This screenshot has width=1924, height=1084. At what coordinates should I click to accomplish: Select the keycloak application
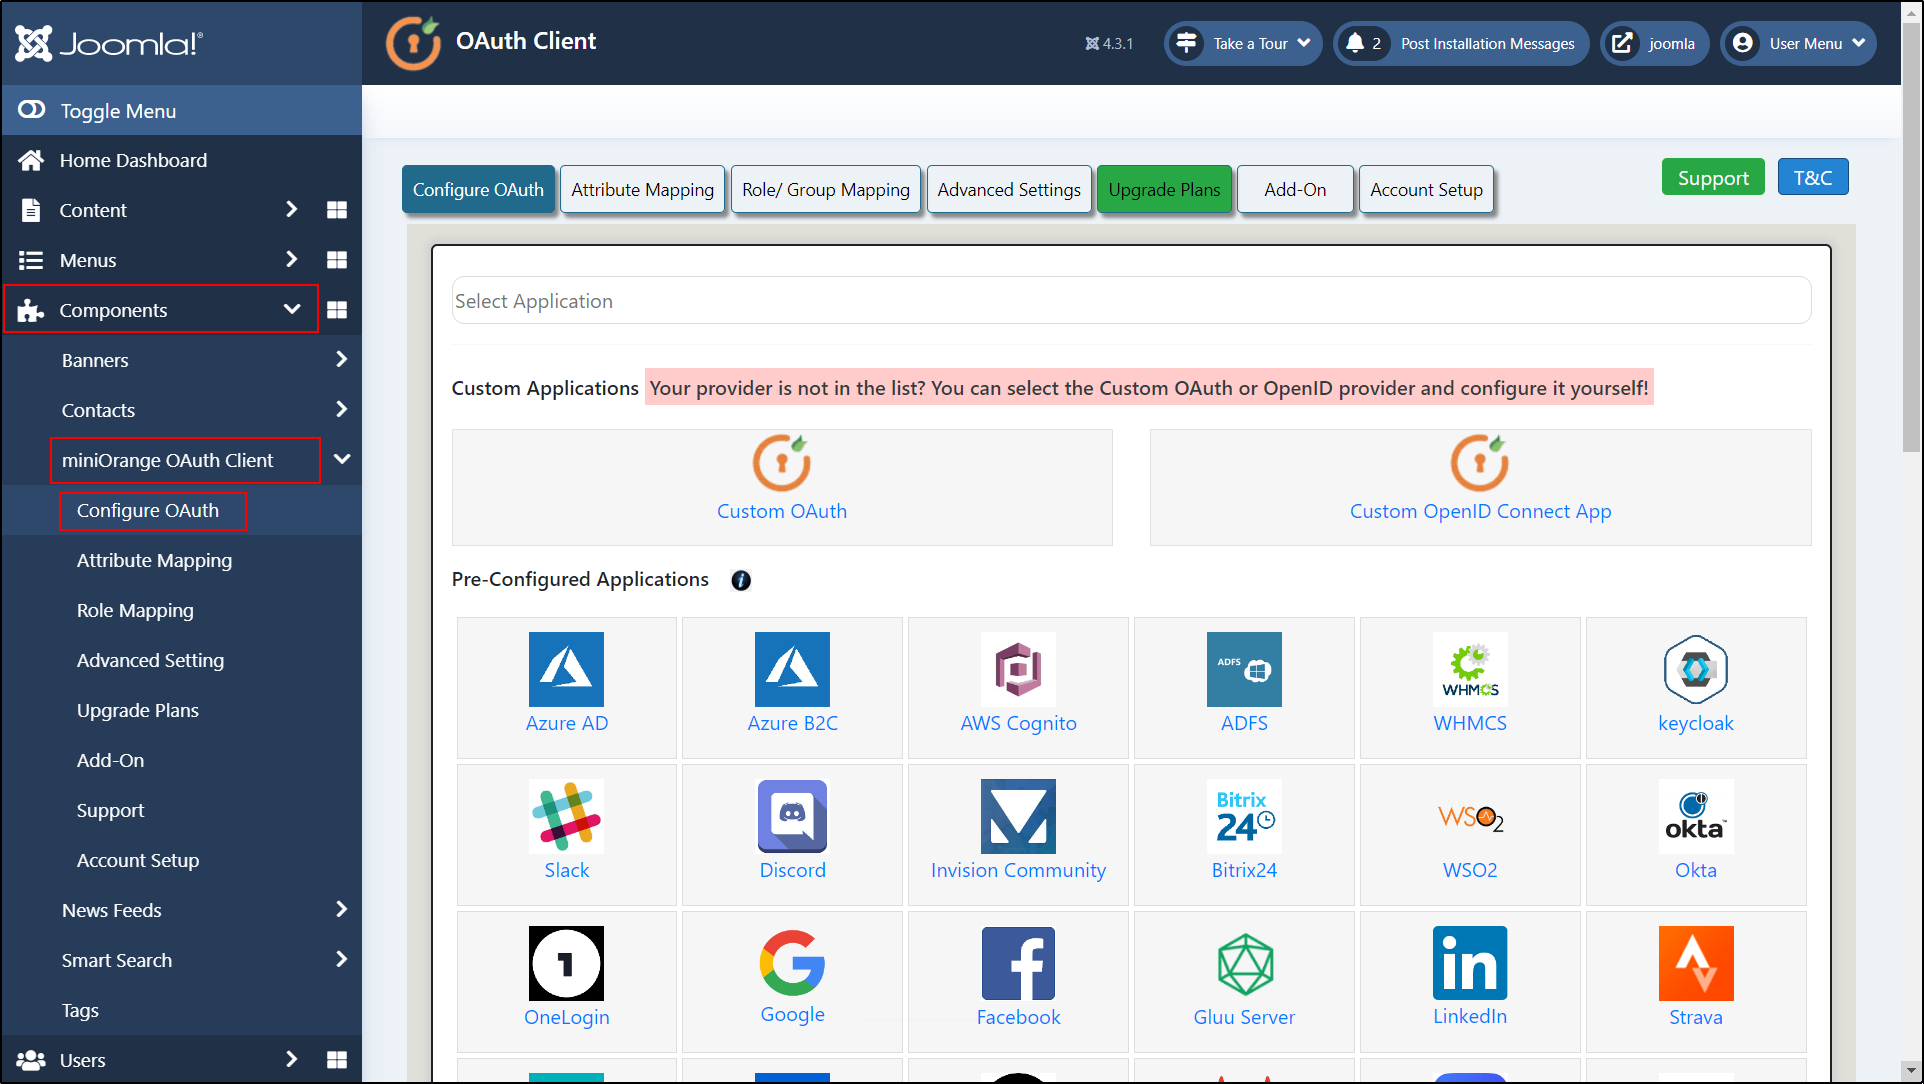coord(1696,687)
